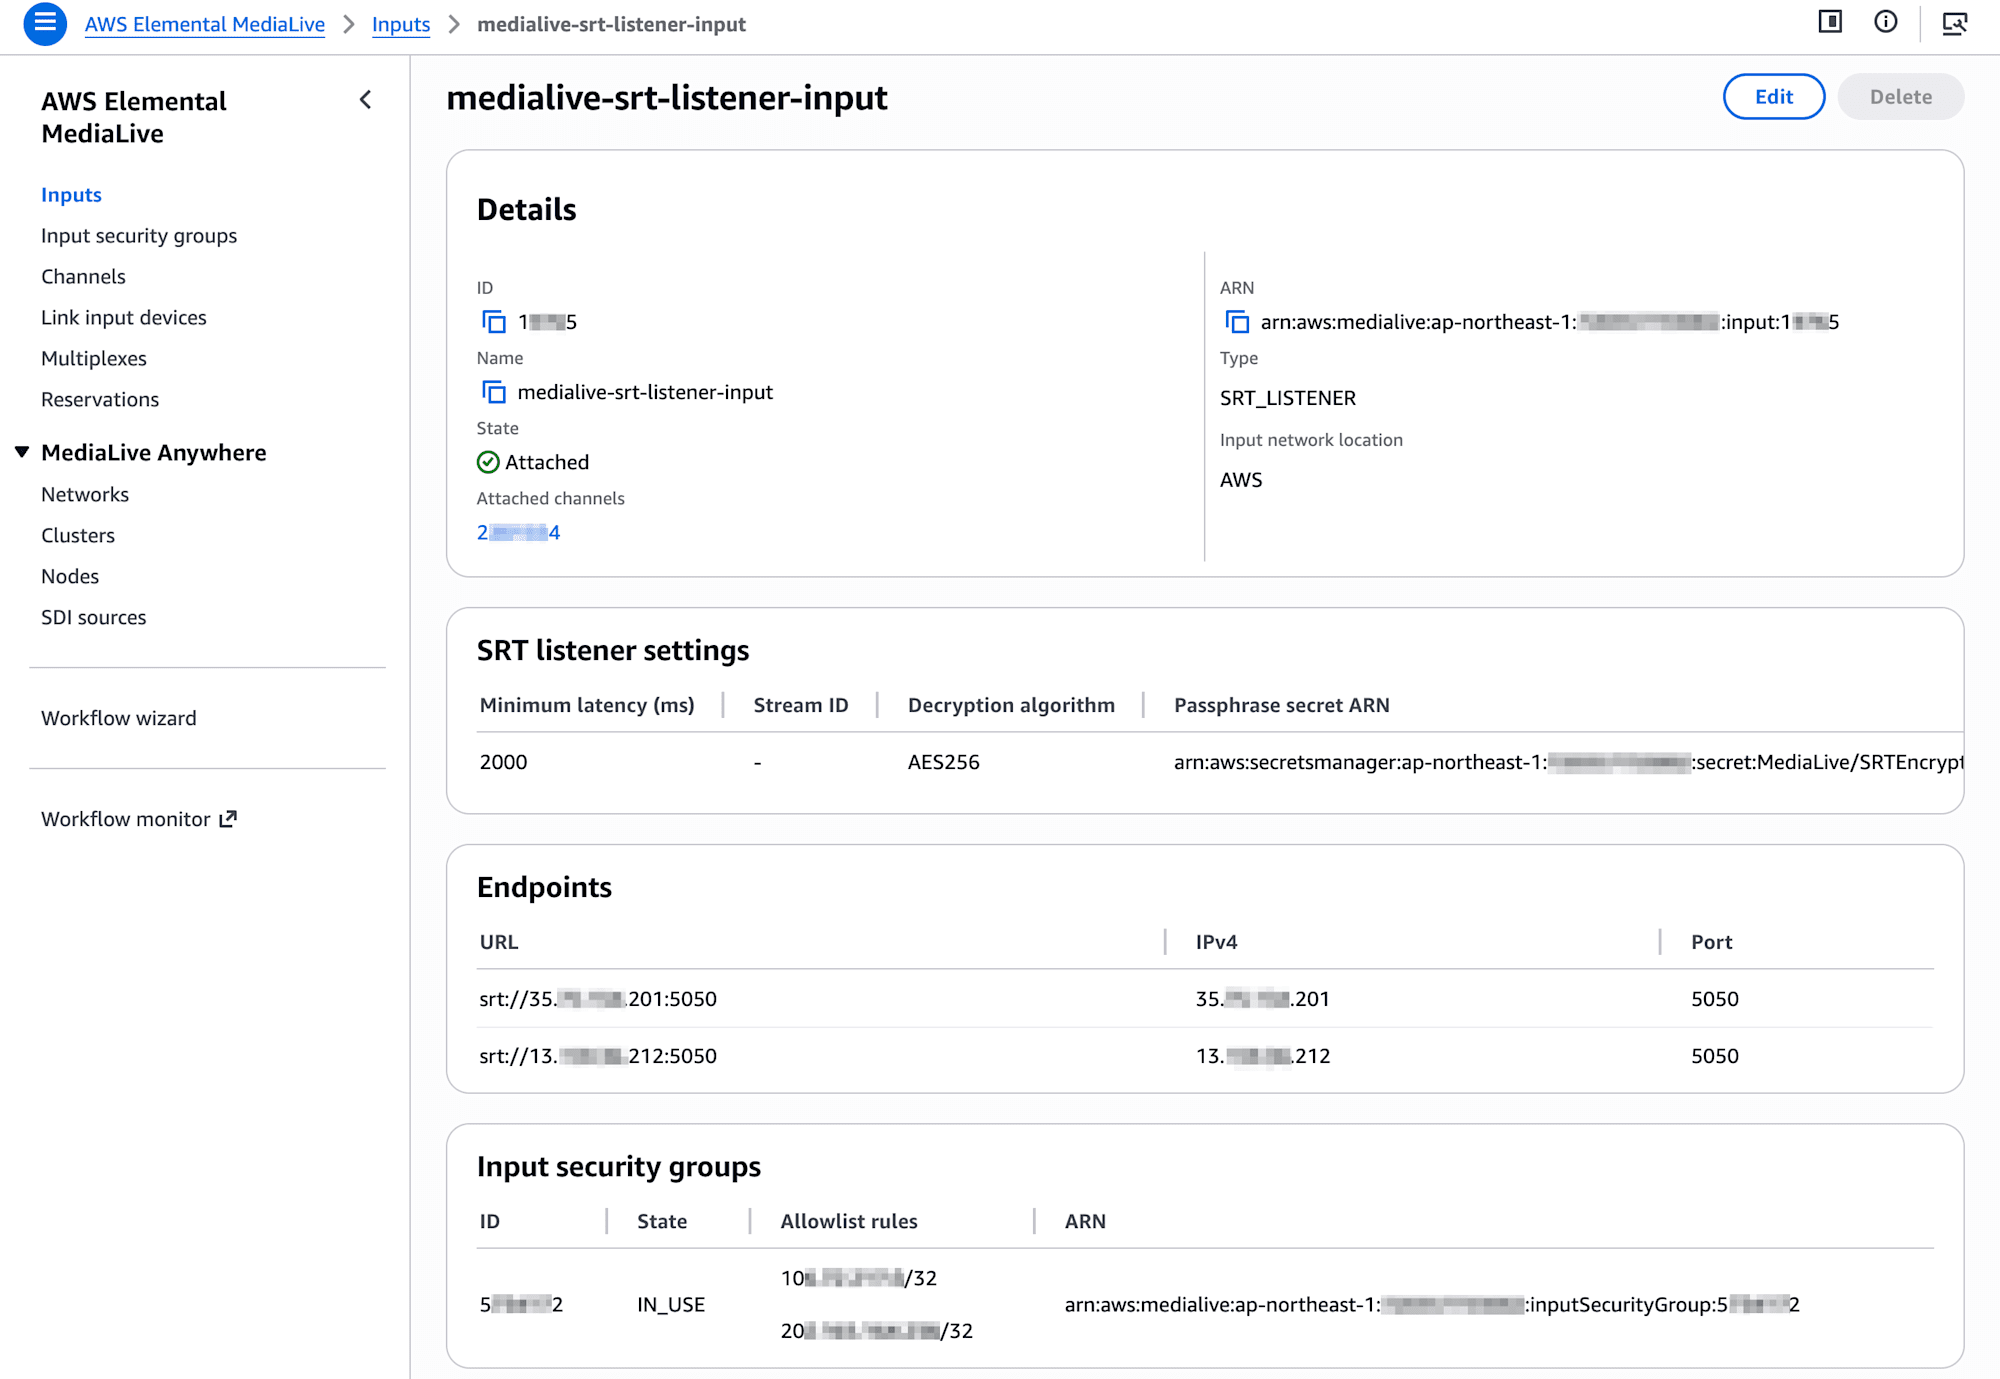Click the Endpoints URL column header
The image size is (2000, 1379).
(x=499, y=942)
